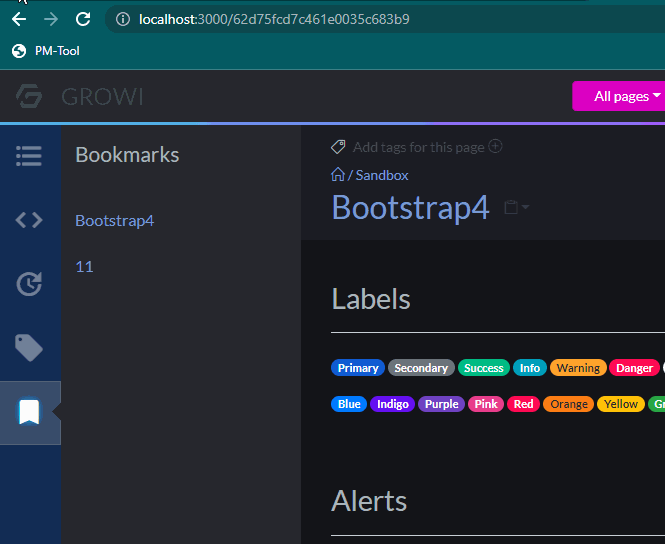Click the Pink badge

(x=486, y=404)
